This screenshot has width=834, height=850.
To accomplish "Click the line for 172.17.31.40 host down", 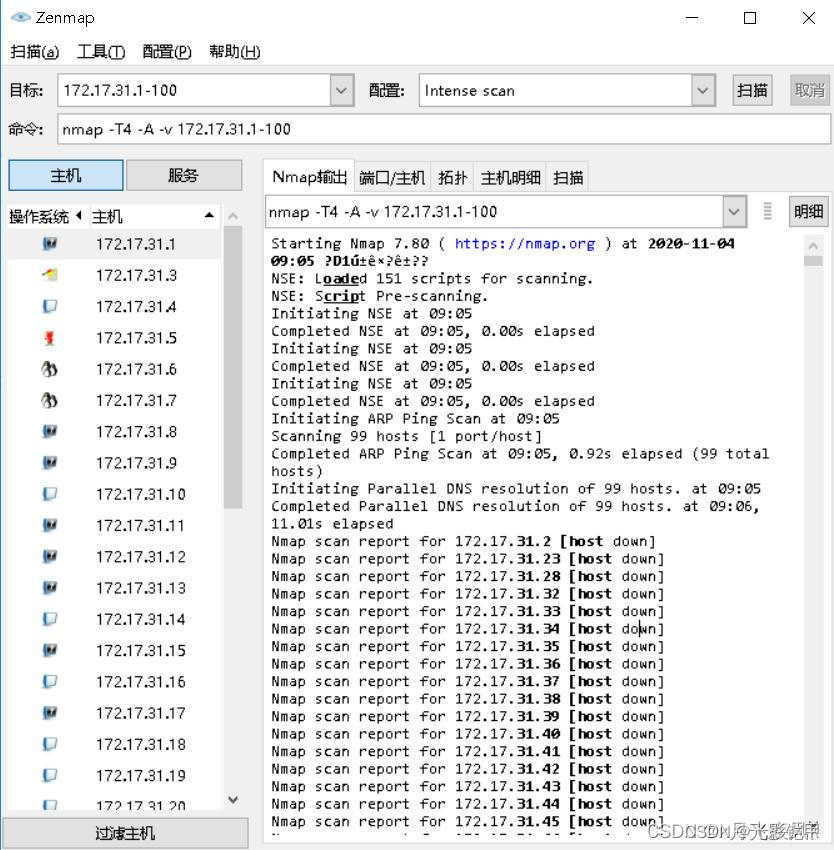I will [467, 733].
